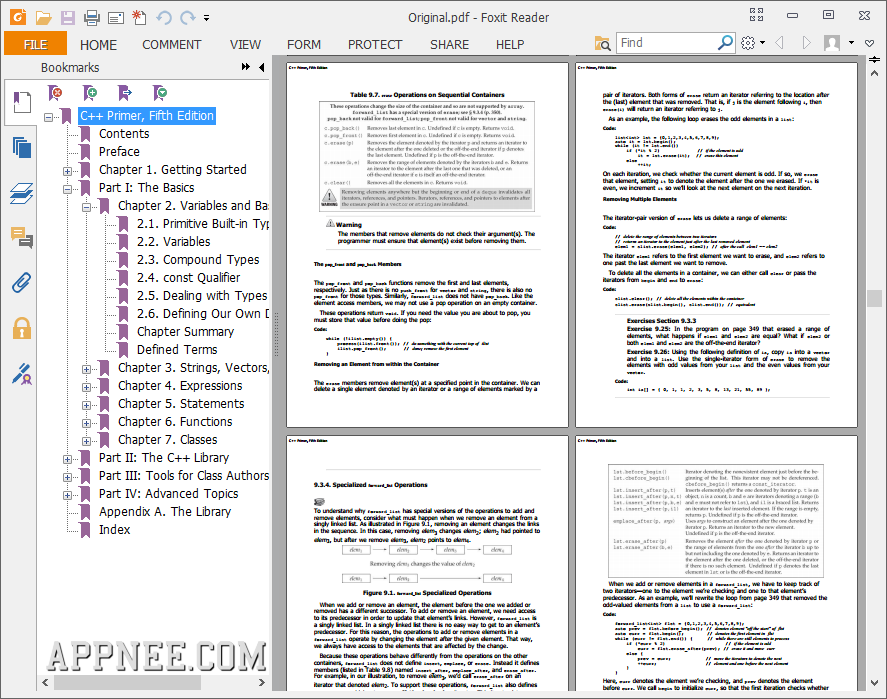Open the Attachments paperclip panel
The image size is (887, 699).
(21, 283)
